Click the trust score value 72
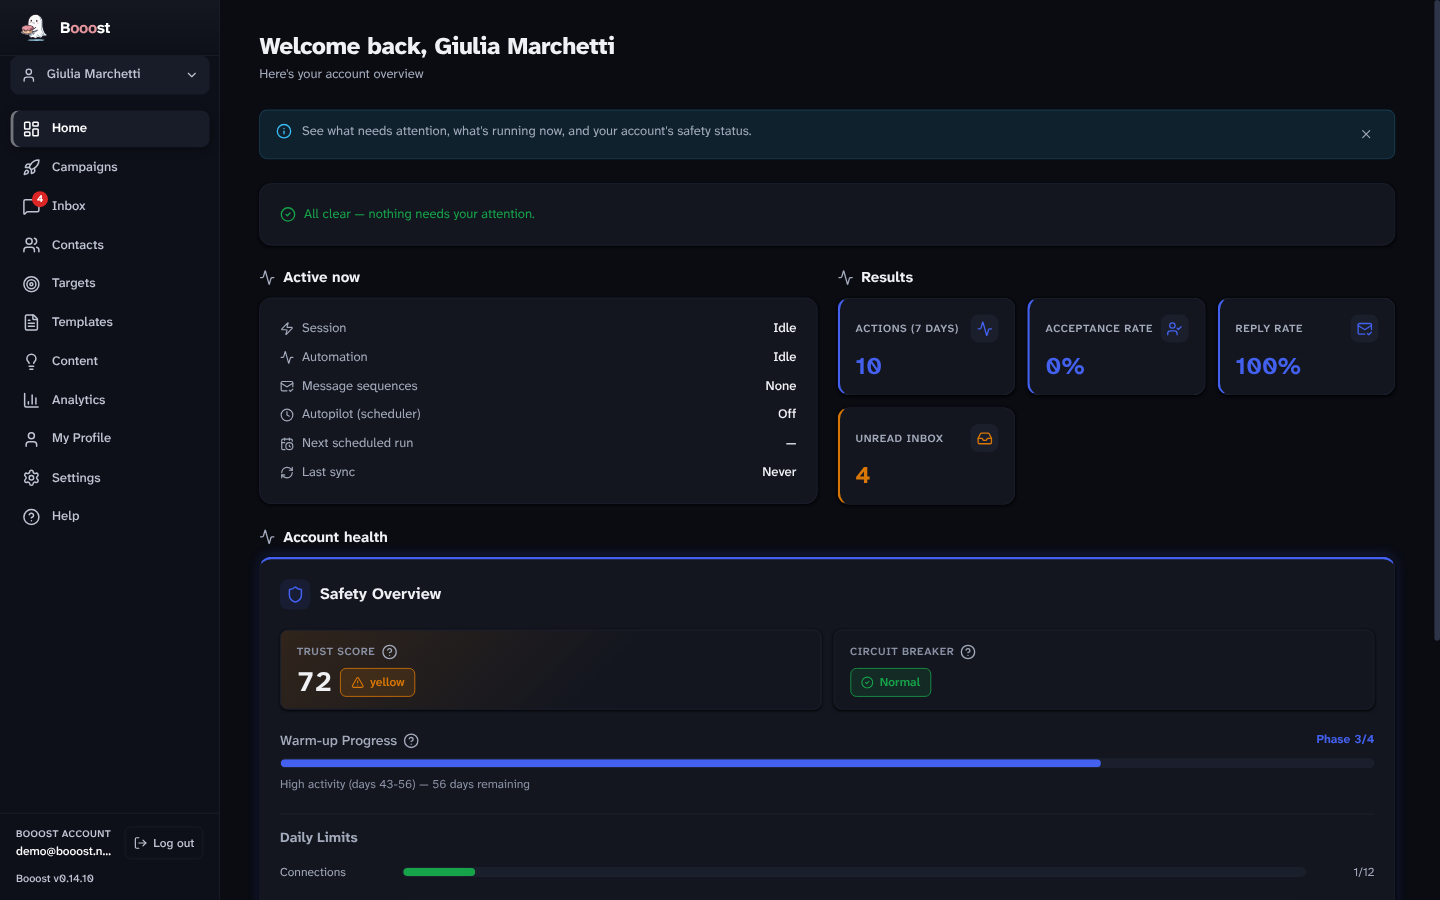Image resolution: width=1440 pixels, height=900 pixels. [314, 682]
